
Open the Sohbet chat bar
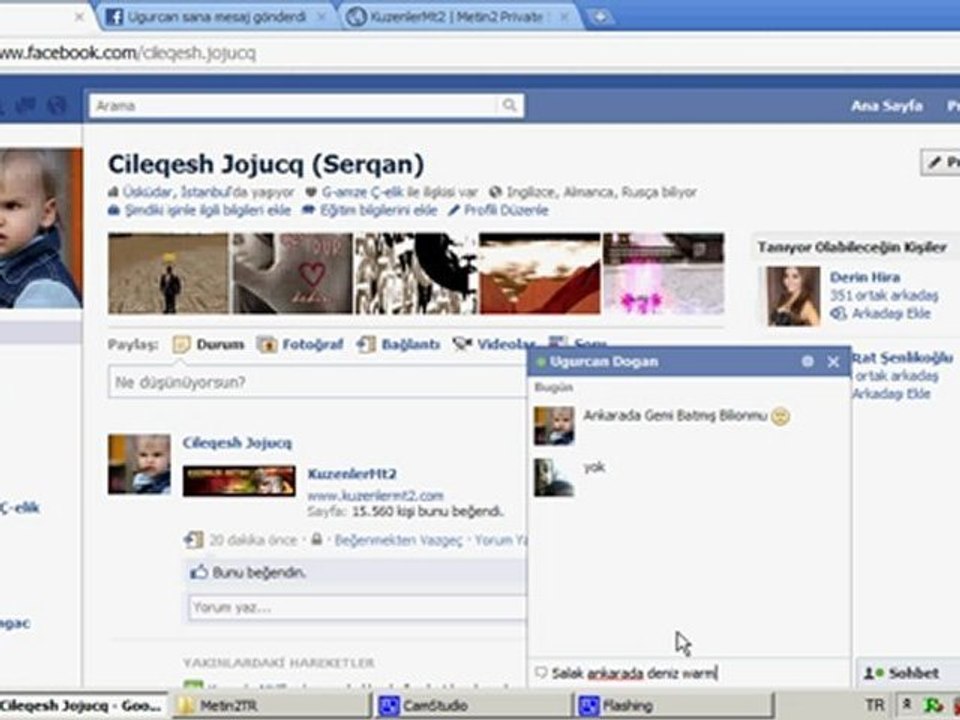pyautogui.click(x=907, y=673)
